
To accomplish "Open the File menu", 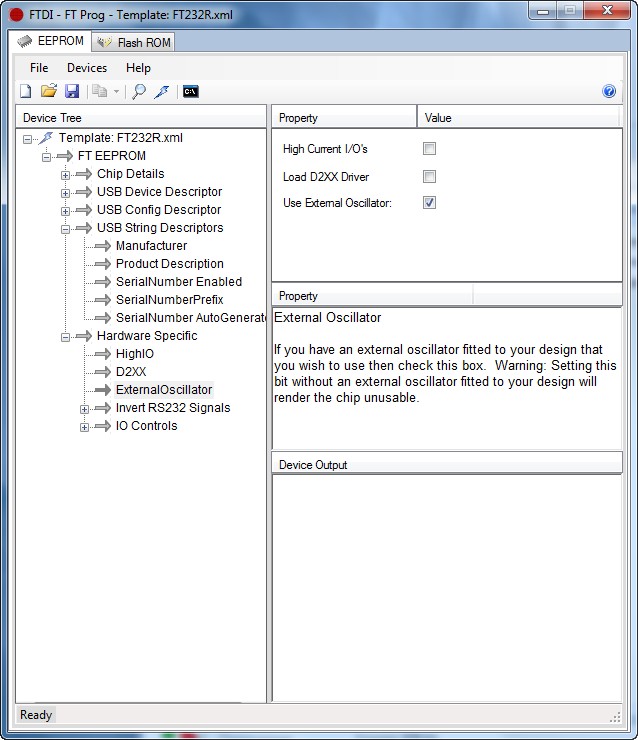I will 39,68.
